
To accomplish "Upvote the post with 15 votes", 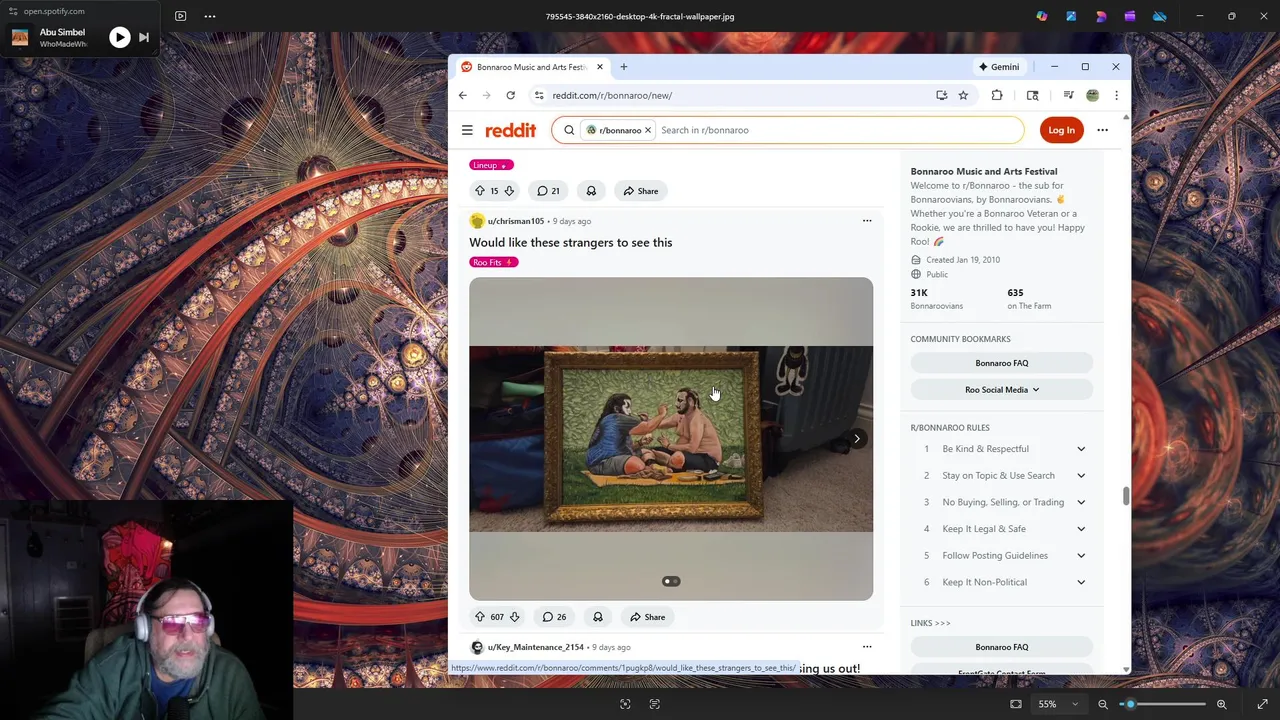I will click(x=480, y=191).
